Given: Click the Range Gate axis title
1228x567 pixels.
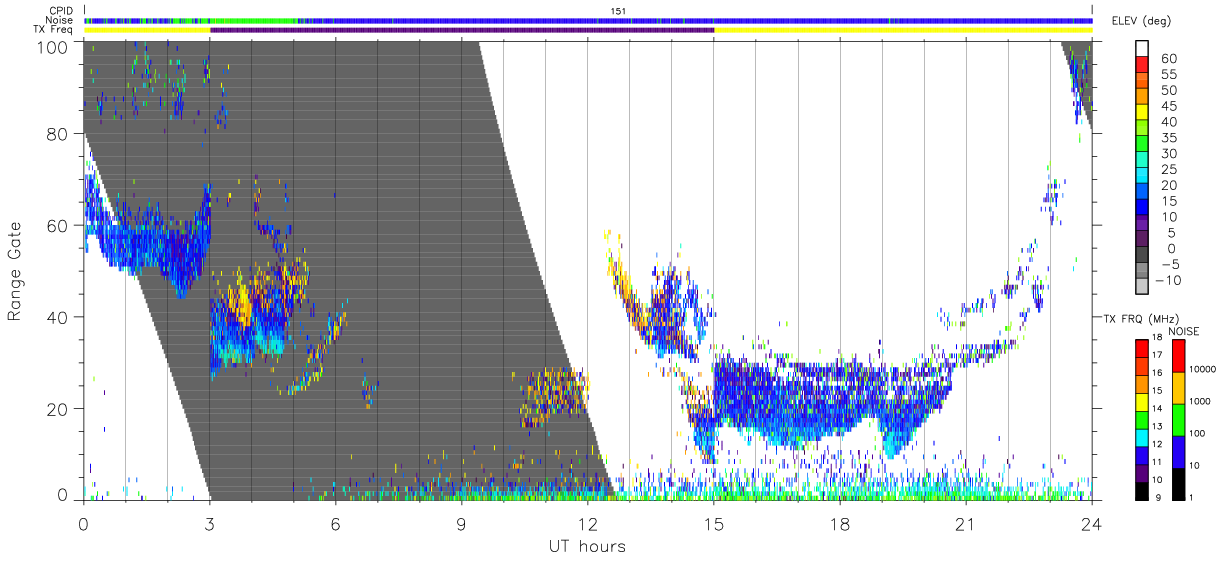Looking at the screenshot, I should [x=16, y=271].
